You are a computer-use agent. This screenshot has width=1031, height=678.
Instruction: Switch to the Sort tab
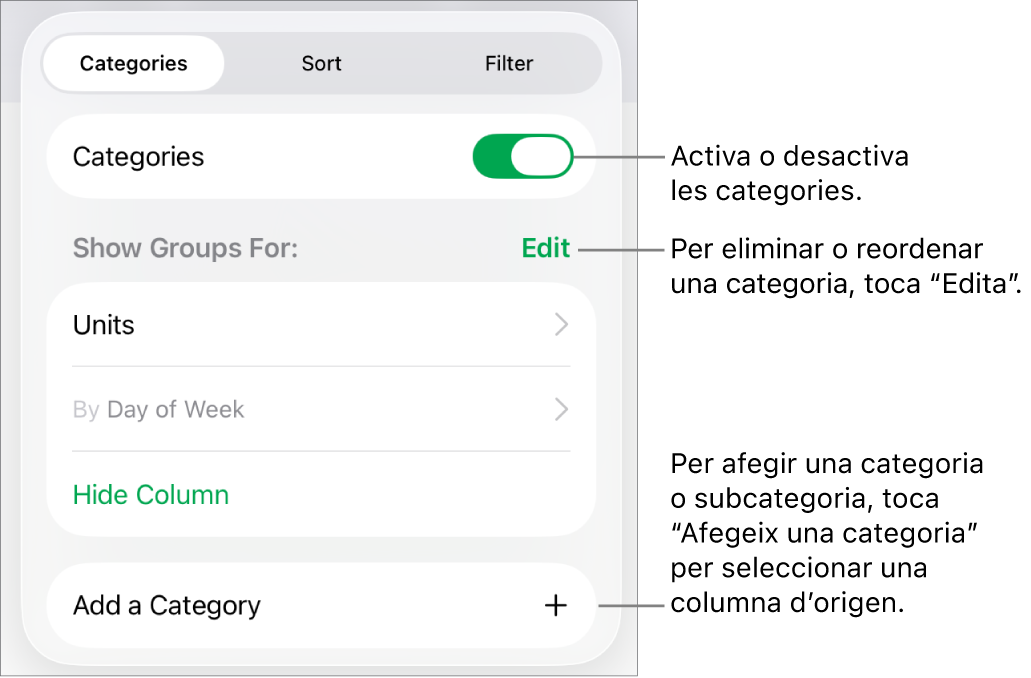321,62
